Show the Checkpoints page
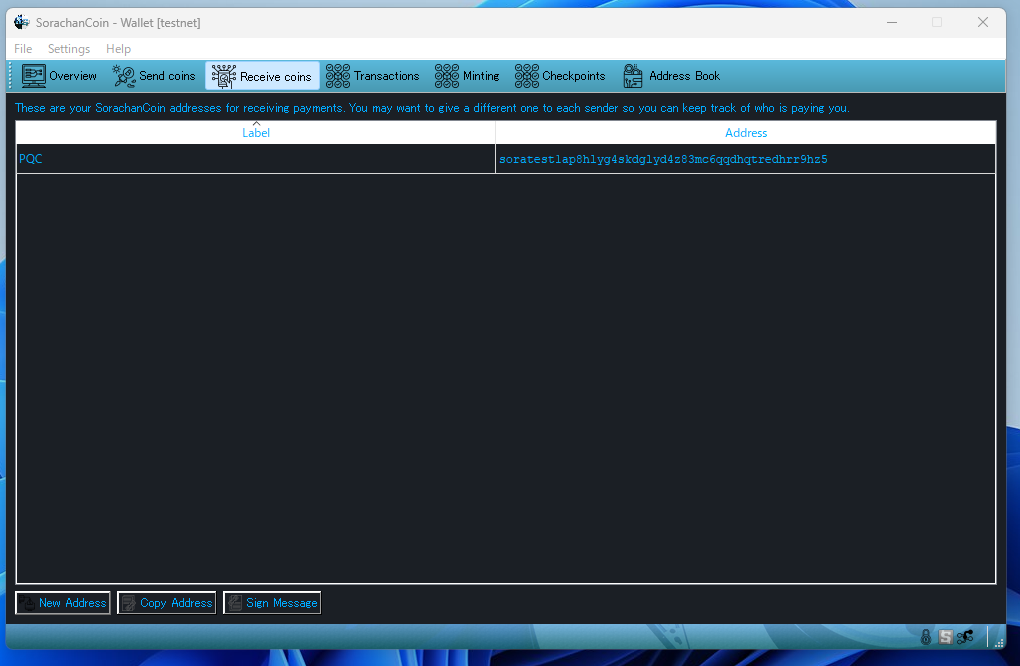The height and width of the screenshot is (666, 1020). [560, 76]
